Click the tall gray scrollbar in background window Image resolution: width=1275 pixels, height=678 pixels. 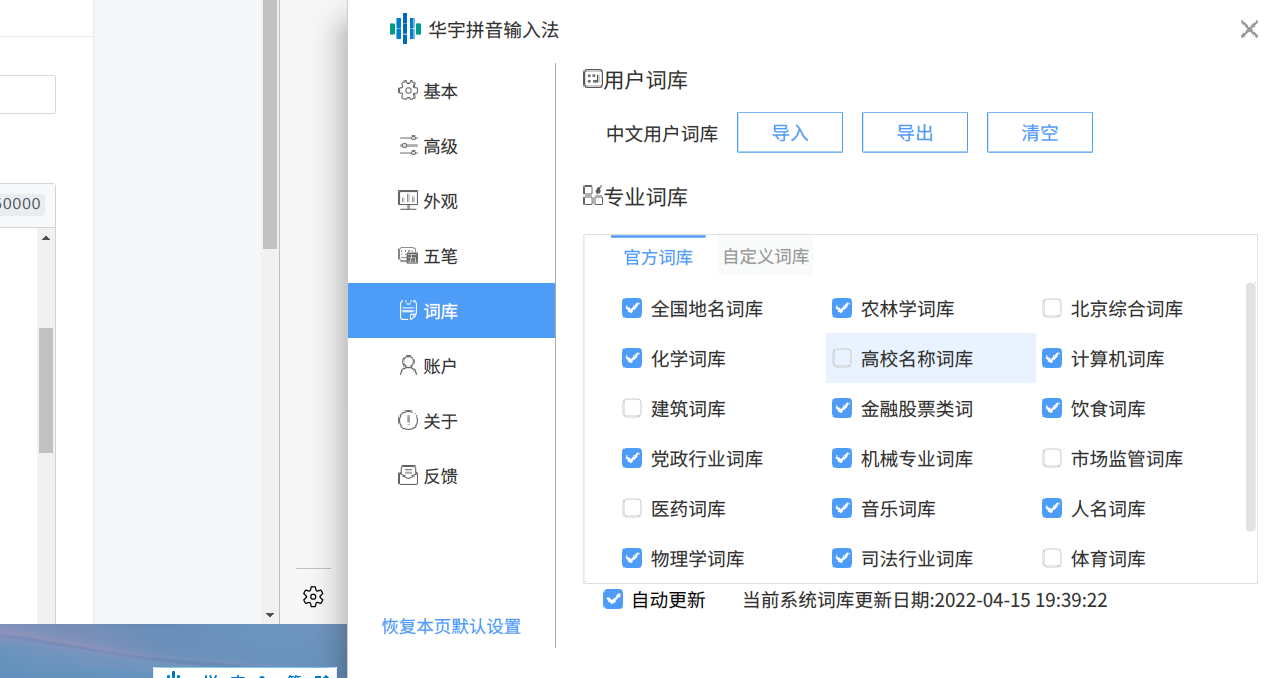click(x=269, y=124)
